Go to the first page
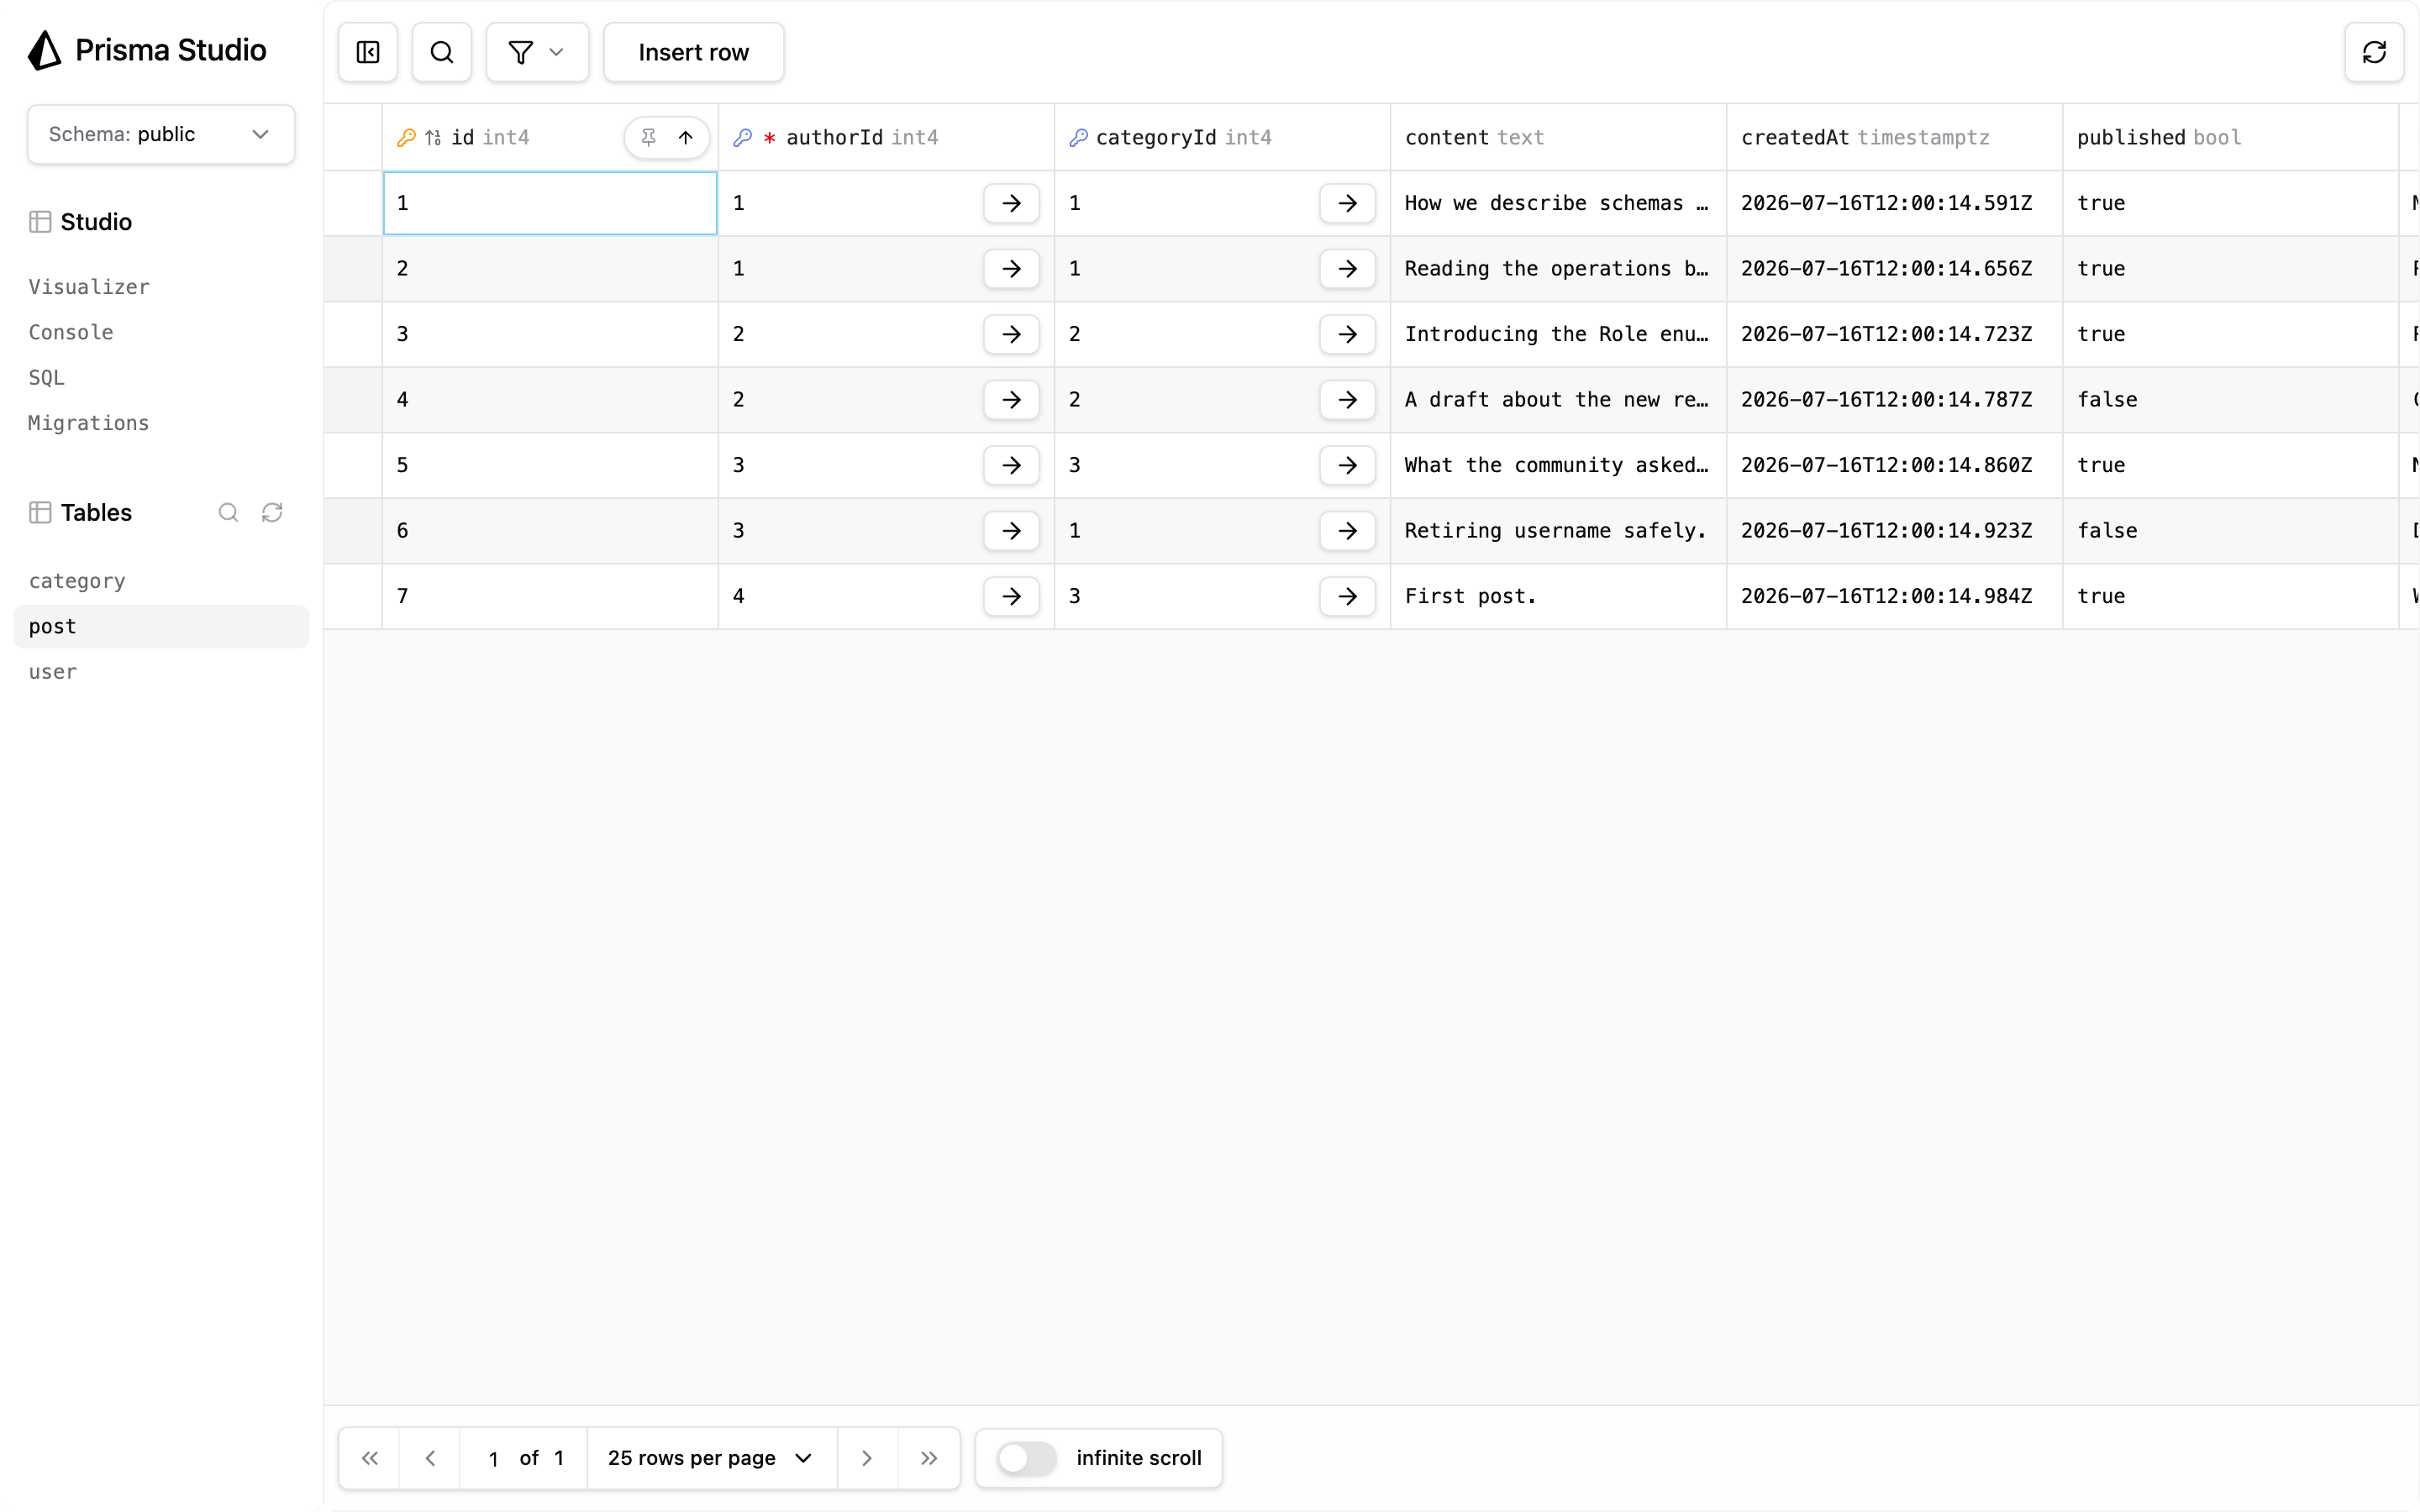This screenshot has width=2420, height=1512. click(x=369, y=1458)
